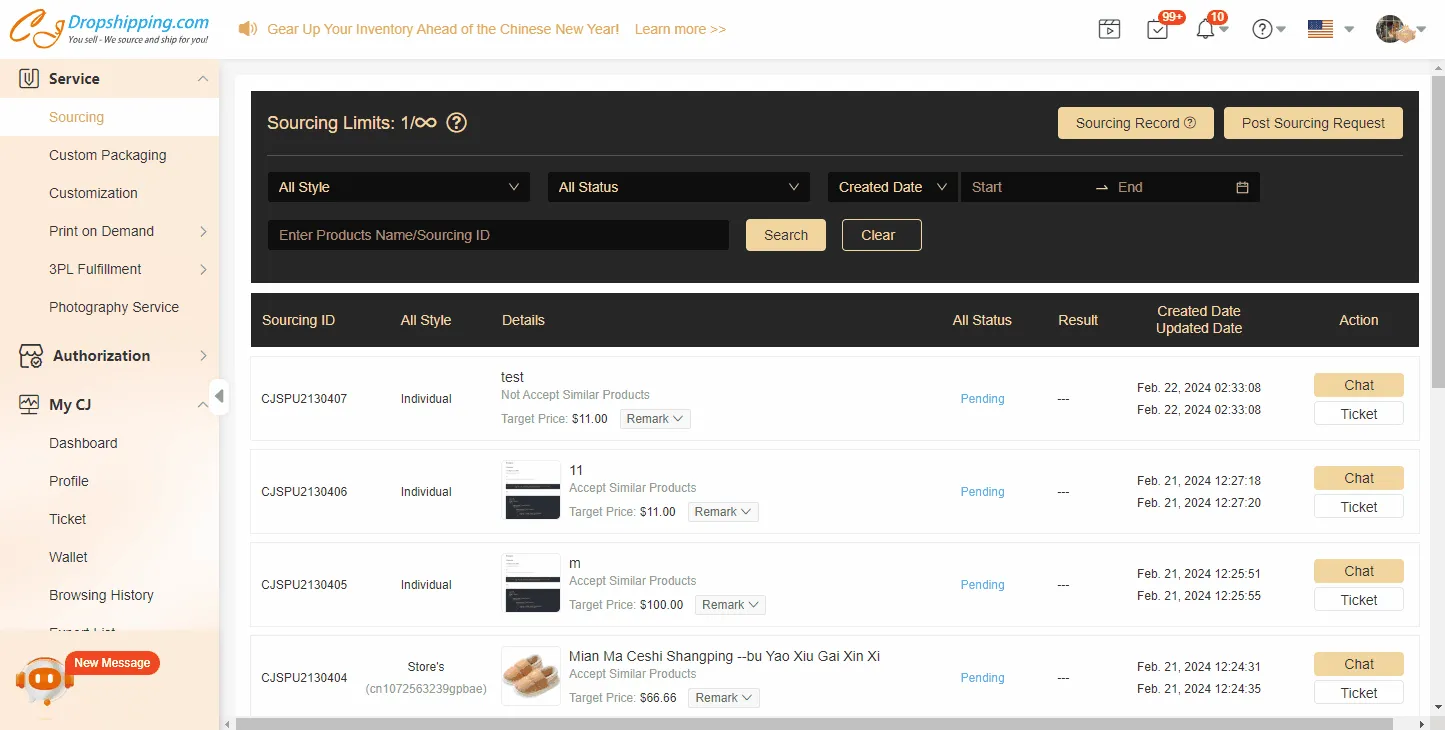Click the notification bell icon
Viewport: 1445px width, 730px height.
coord(1205,30)
